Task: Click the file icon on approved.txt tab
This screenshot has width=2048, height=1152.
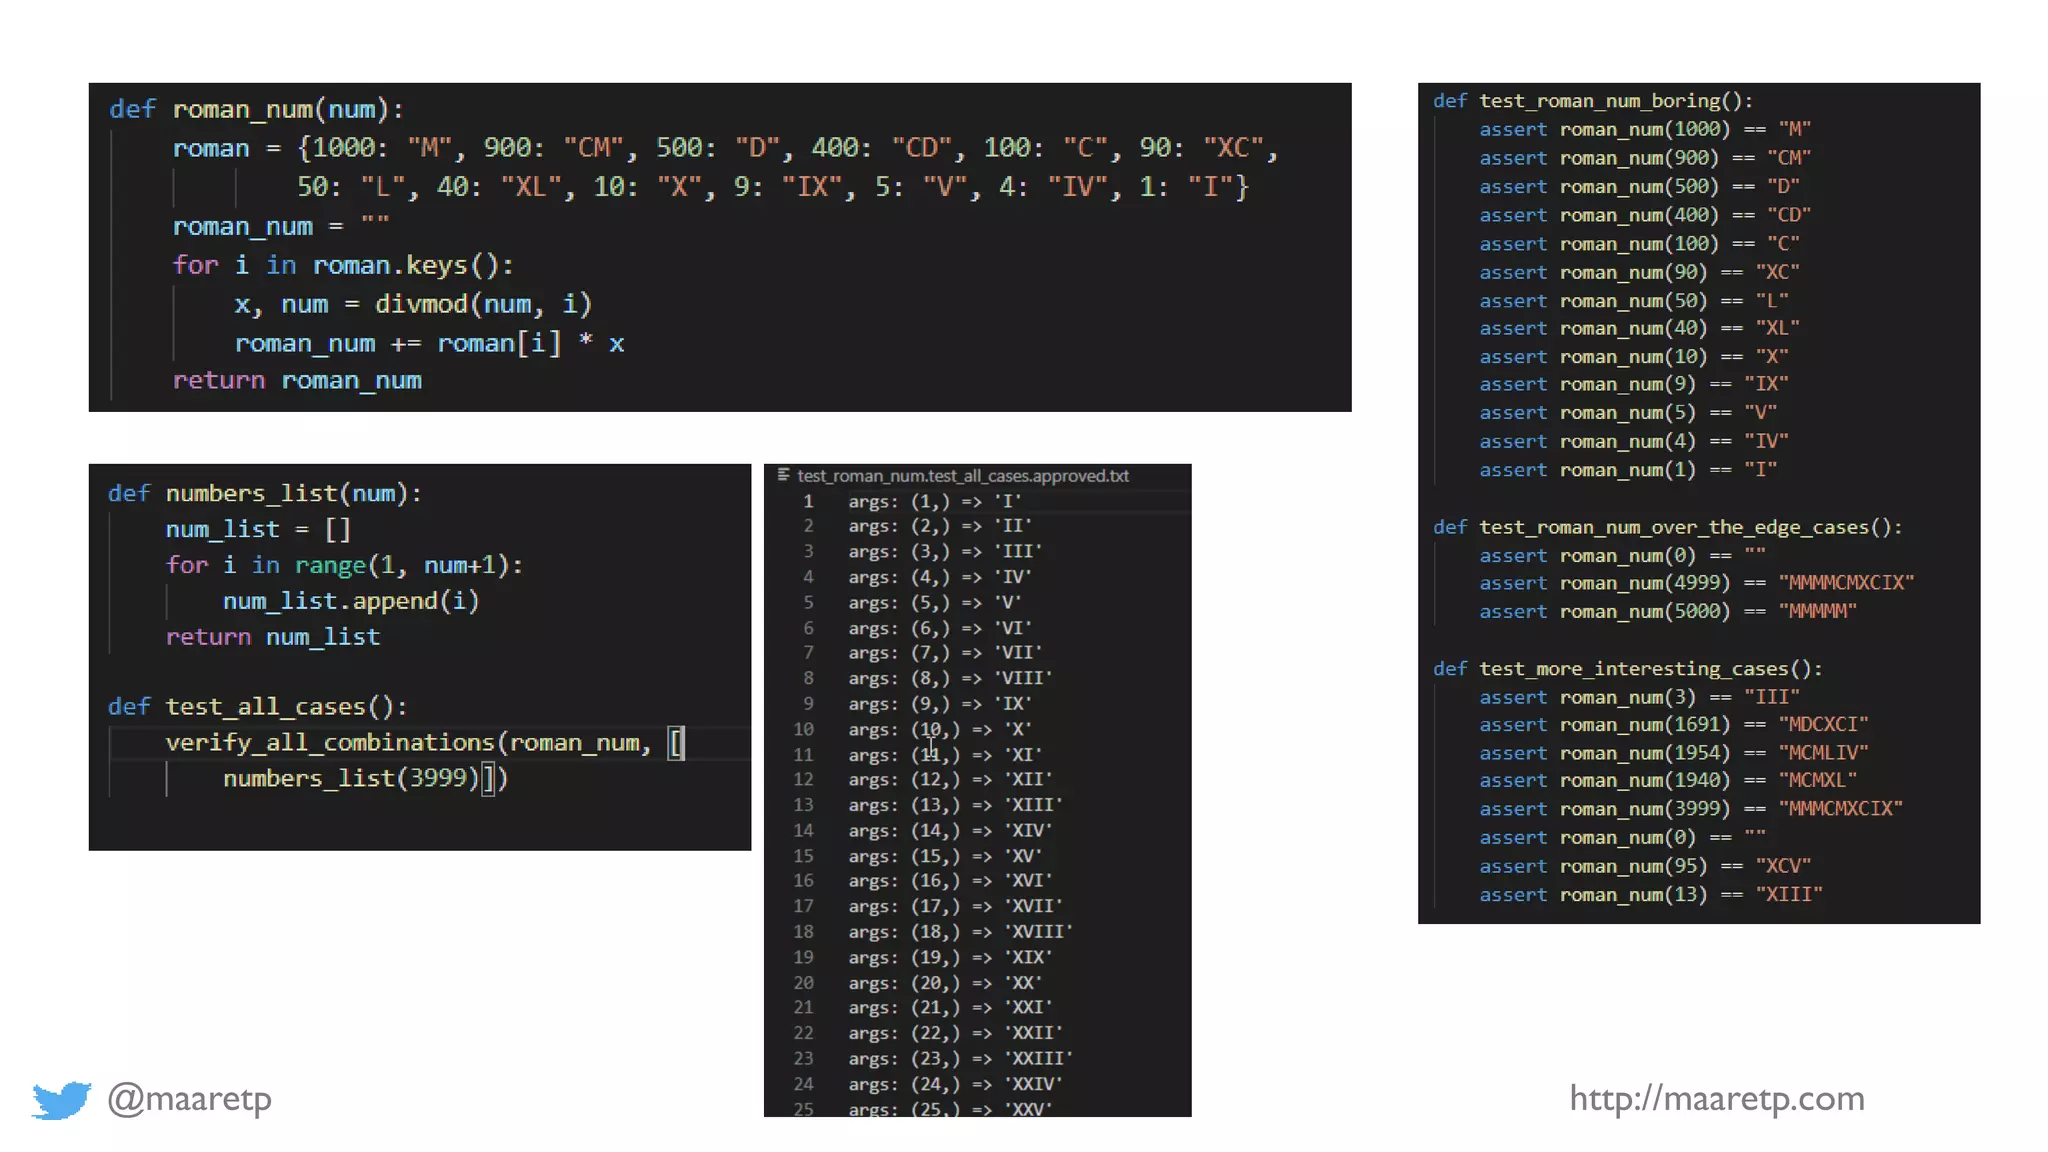Action: point(784,476)
